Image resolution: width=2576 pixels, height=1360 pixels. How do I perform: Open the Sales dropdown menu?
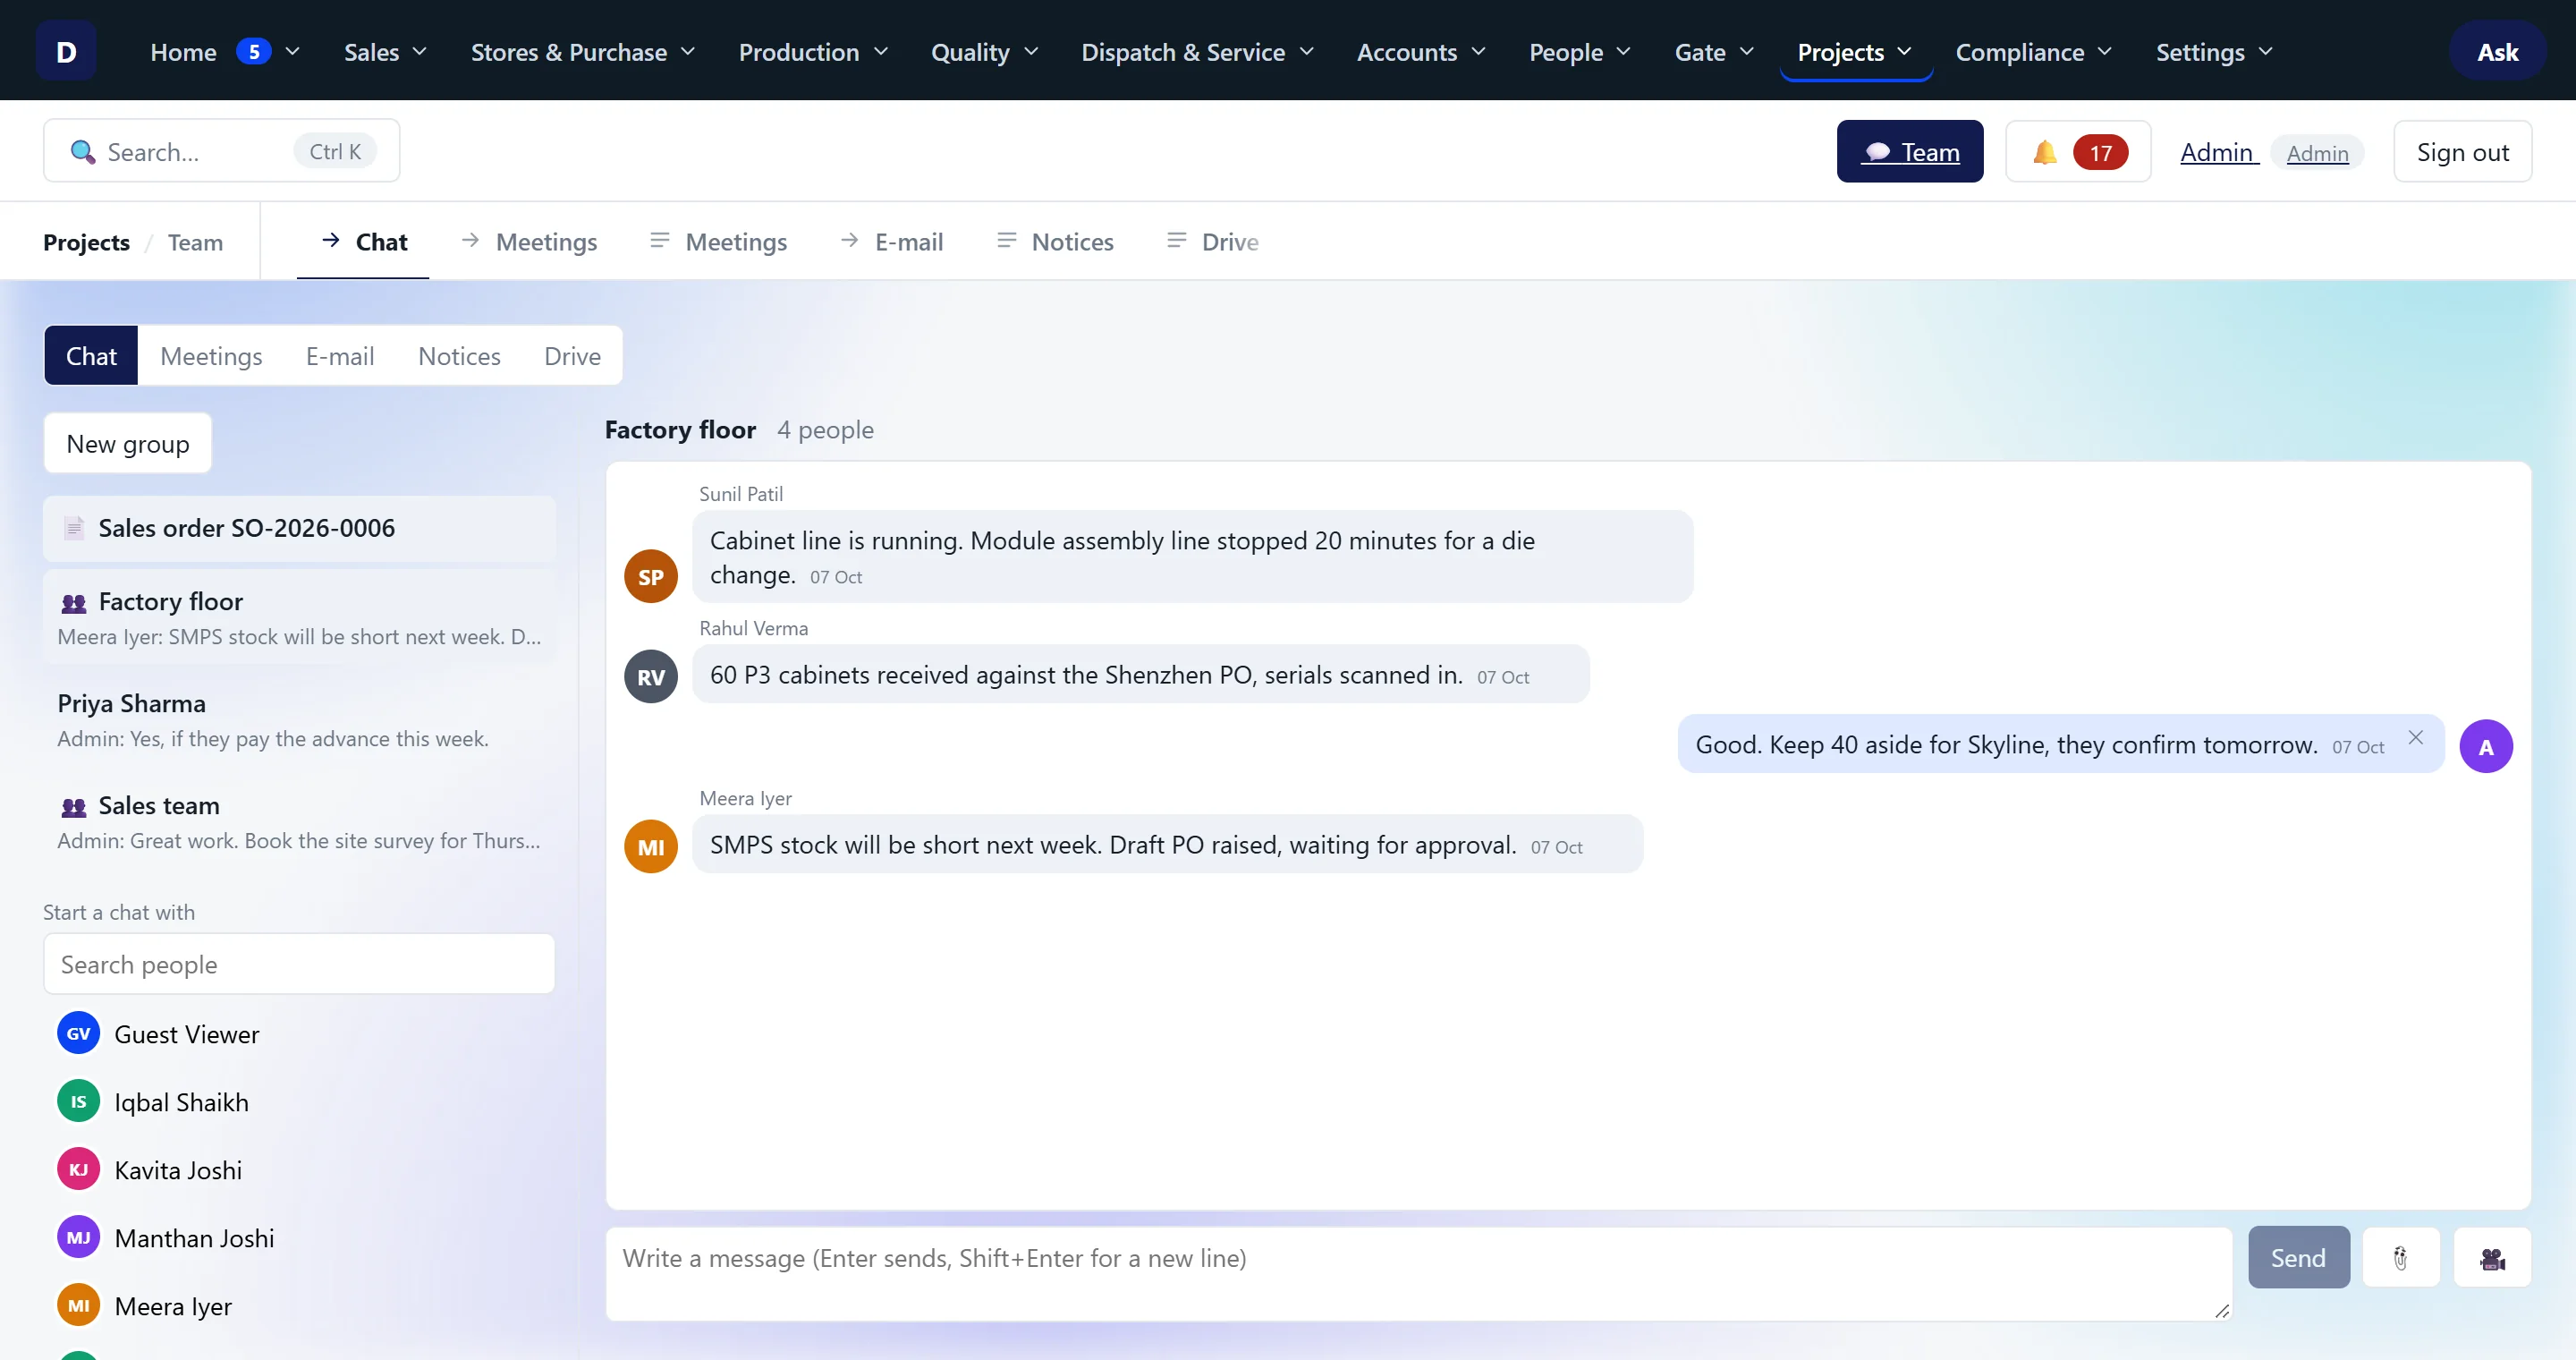click(x=385, y=51)
